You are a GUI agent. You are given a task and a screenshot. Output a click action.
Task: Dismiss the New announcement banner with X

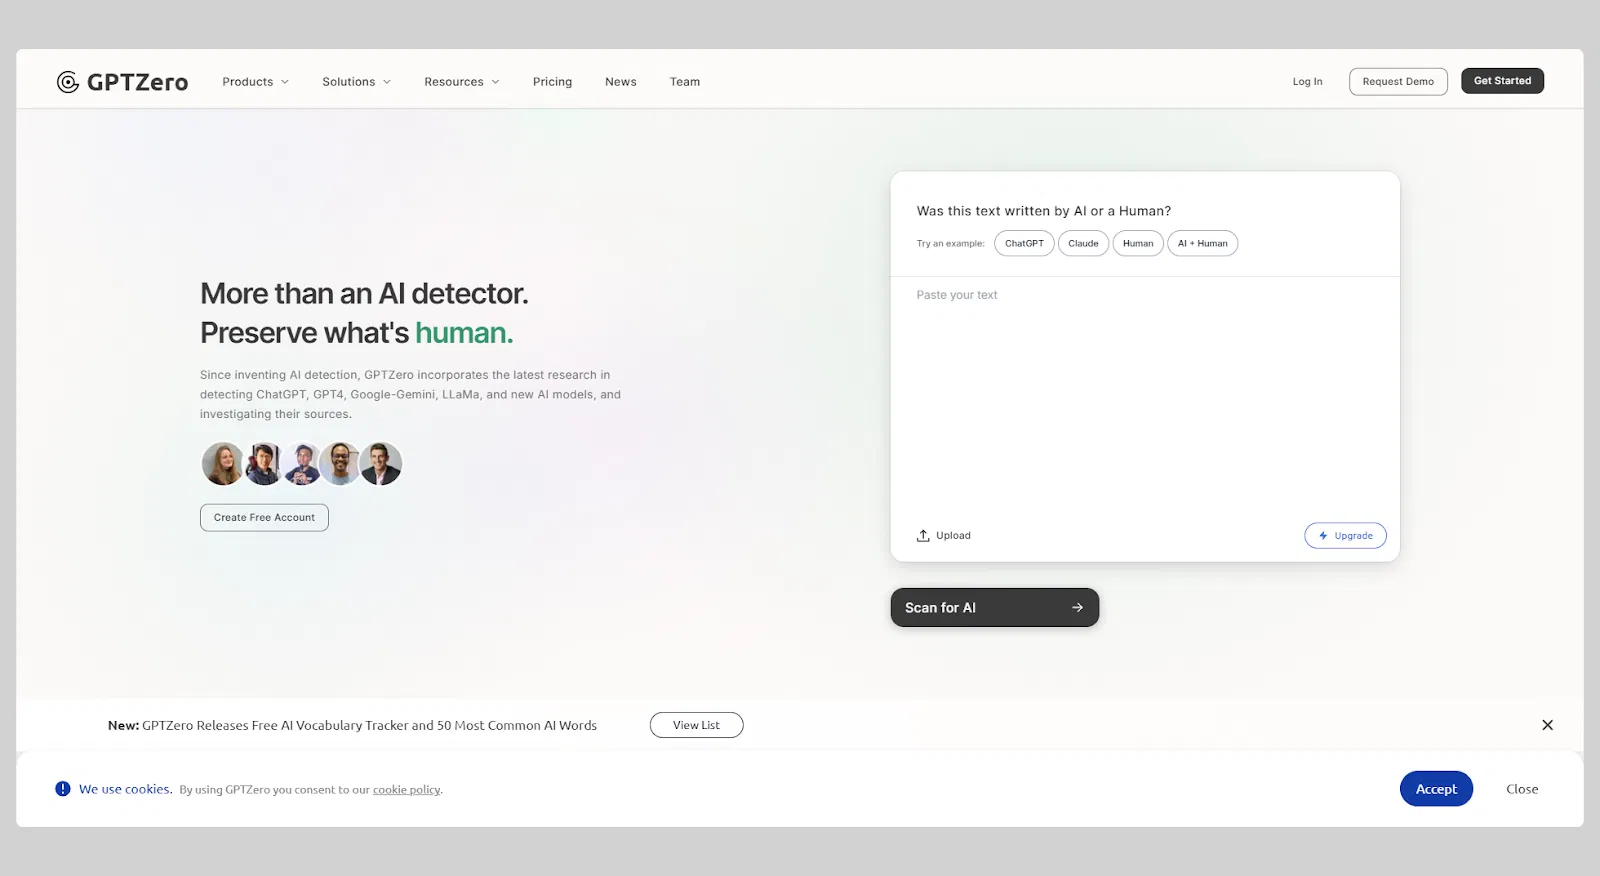(x=1547, y=725)
